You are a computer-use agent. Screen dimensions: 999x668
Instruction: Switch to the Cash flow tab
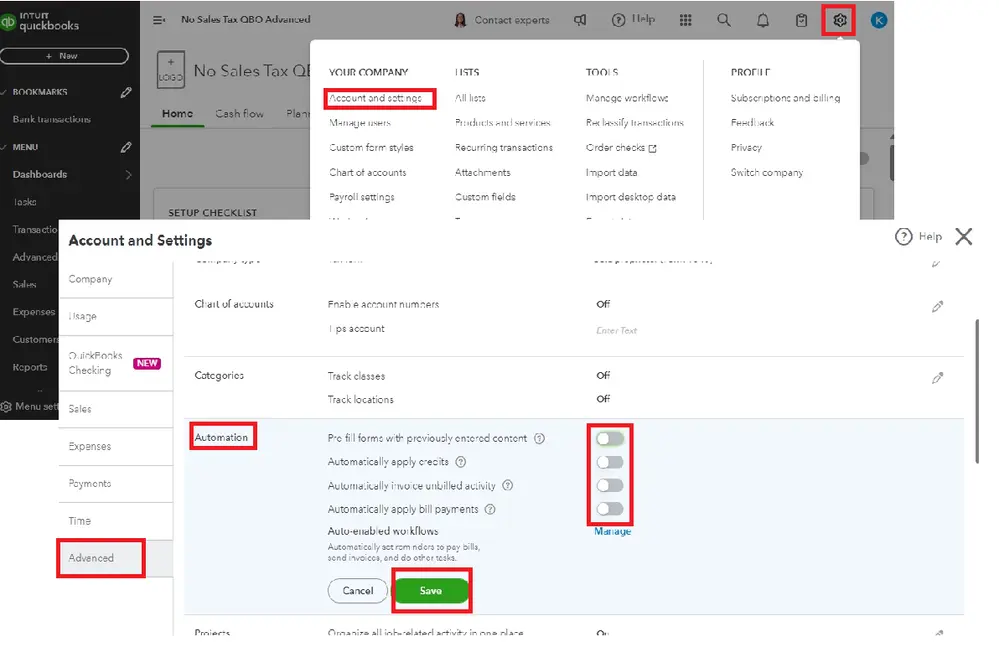pos(239,114)
